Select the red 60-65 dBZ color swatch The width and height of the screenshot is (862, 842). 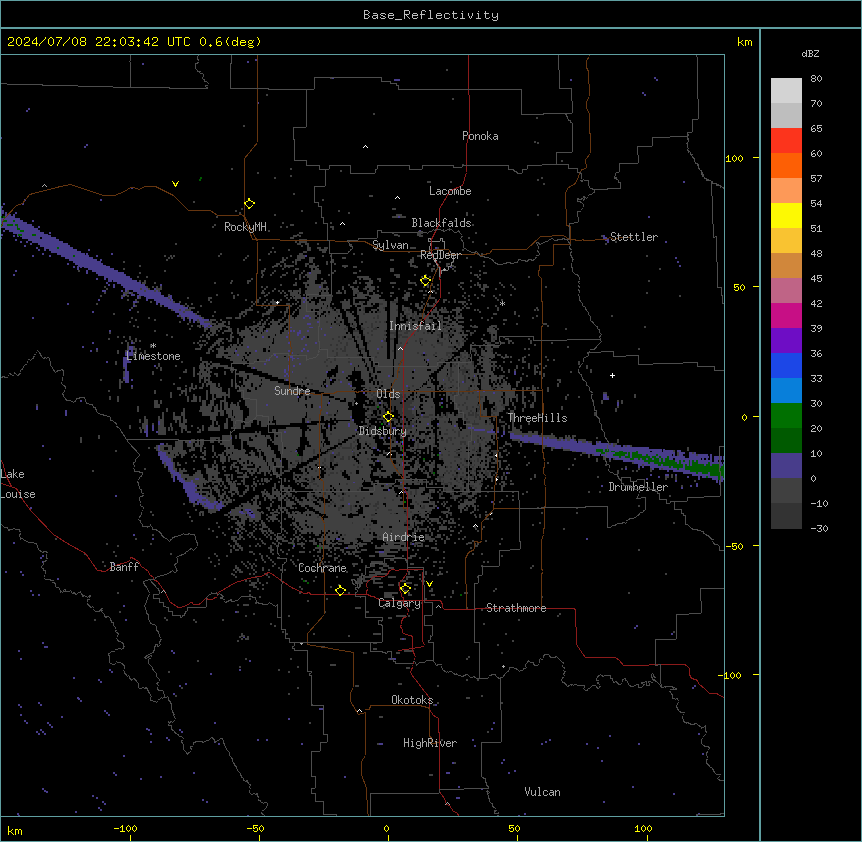pyautogui.click(x=786, y=140)
